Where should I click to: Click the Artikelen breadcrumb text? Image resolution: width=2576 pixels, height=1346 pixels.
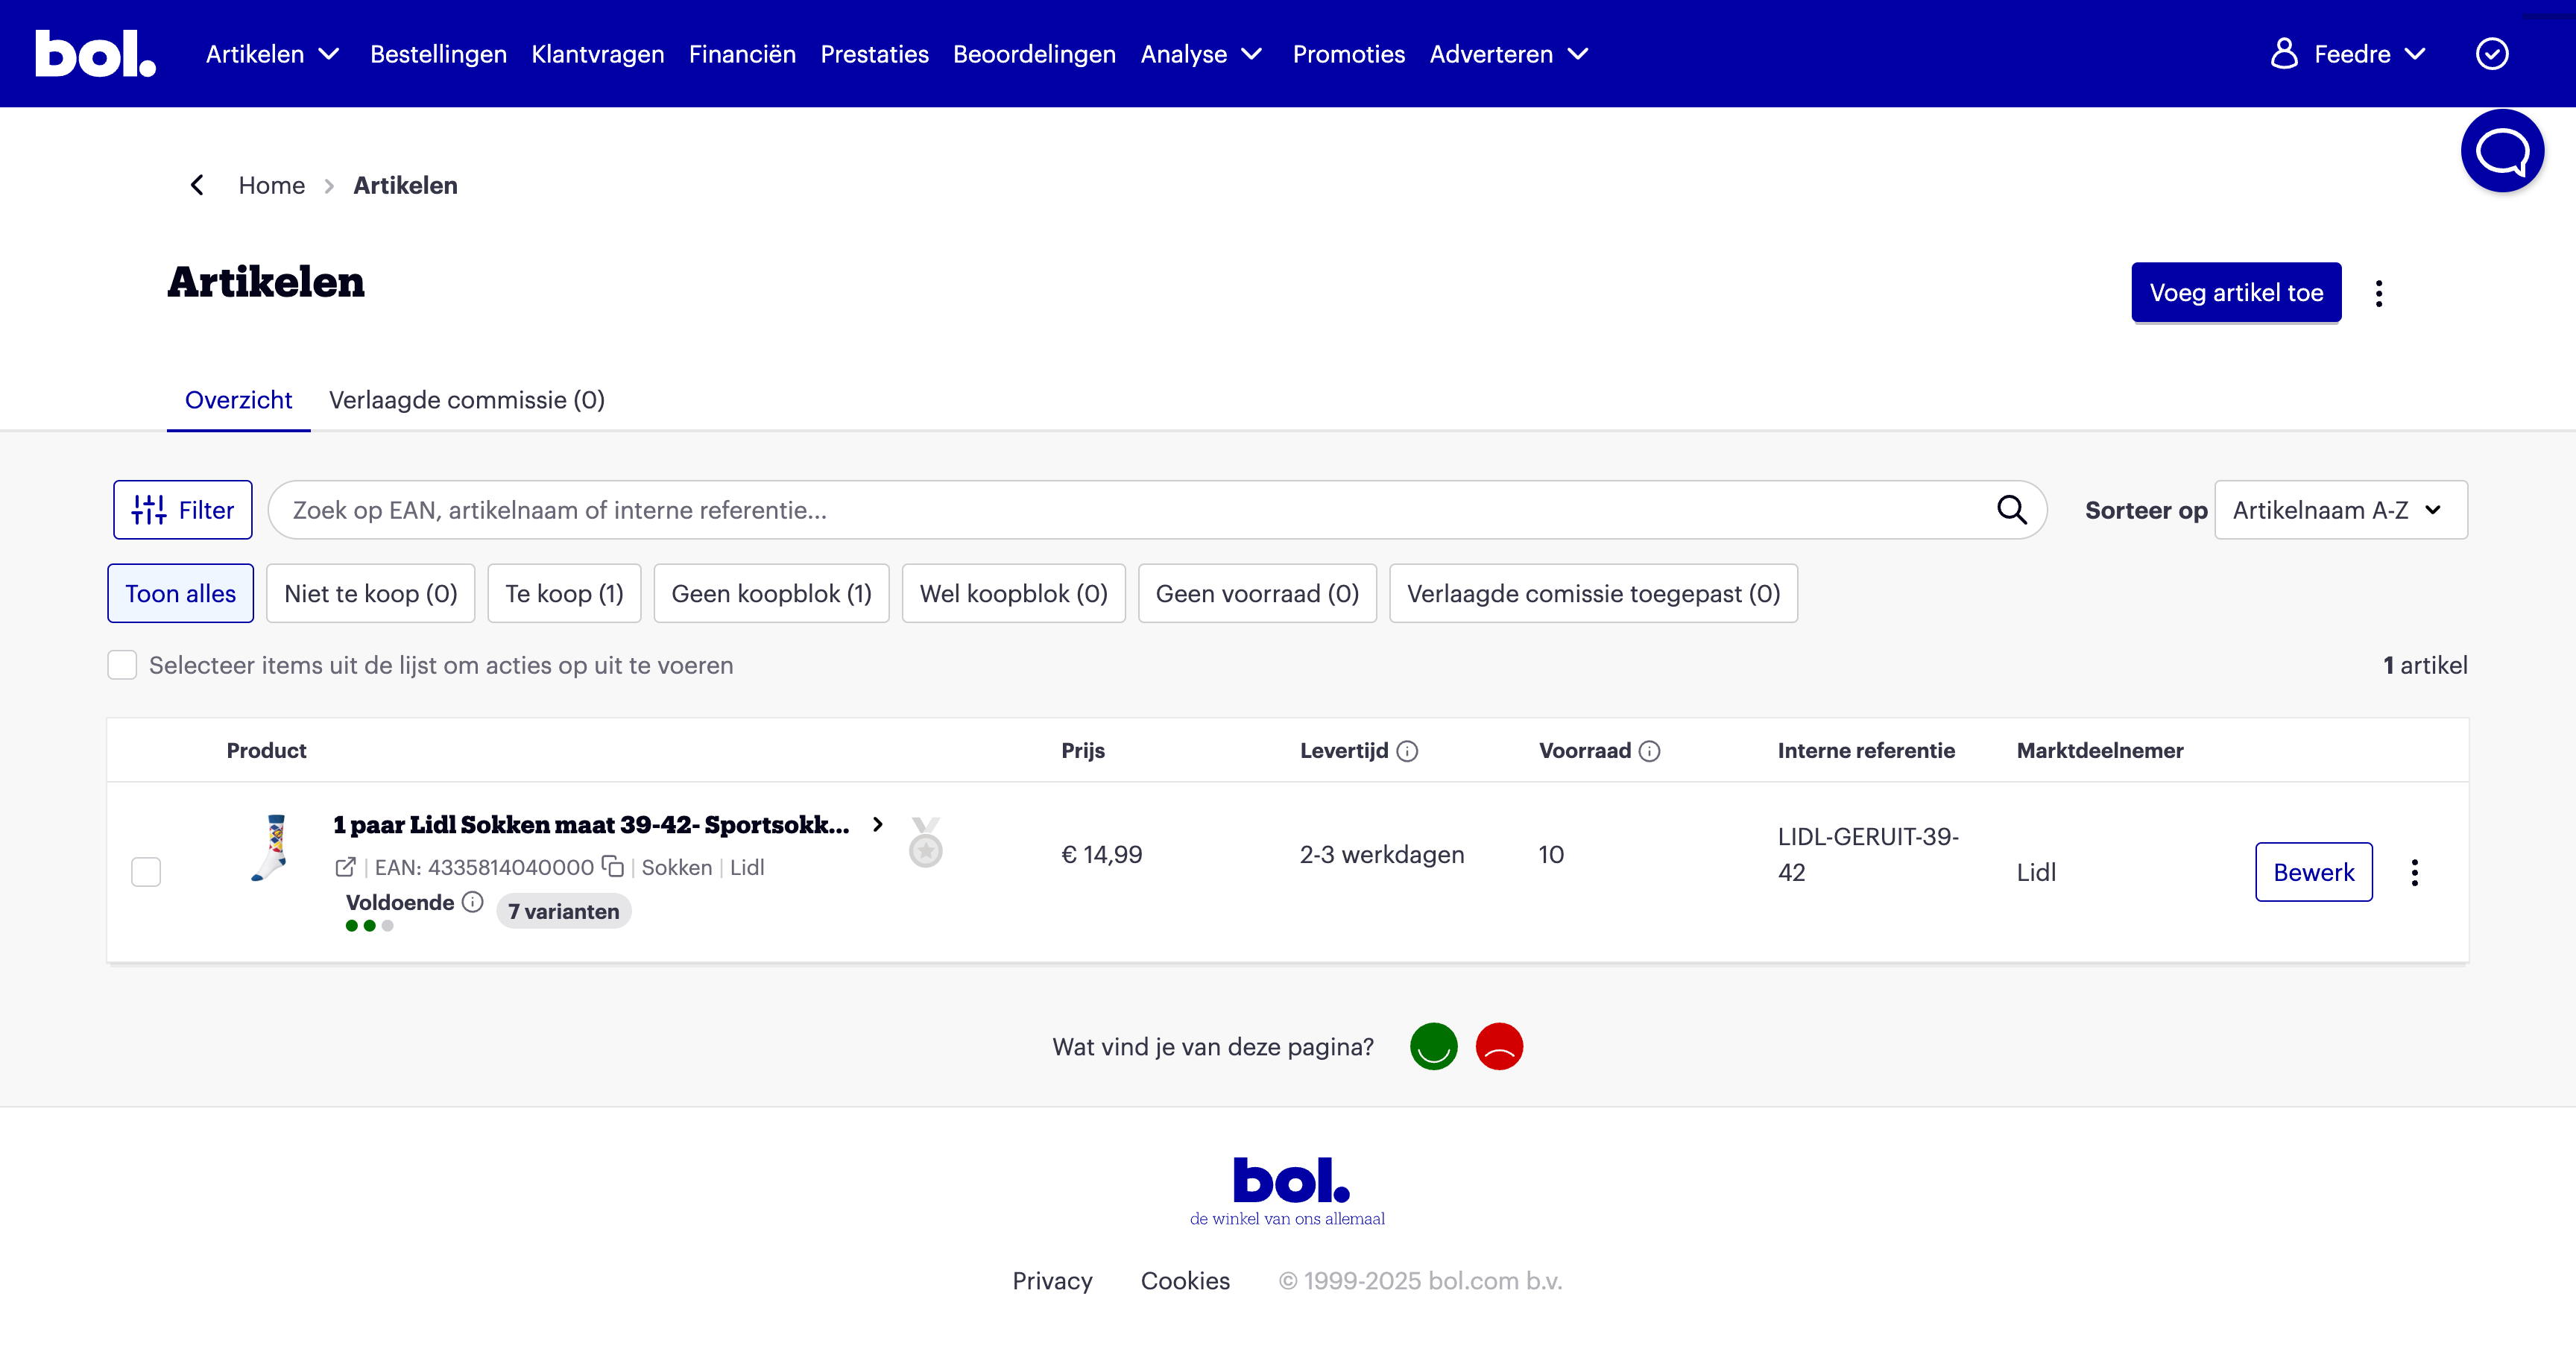pos(405,185)
